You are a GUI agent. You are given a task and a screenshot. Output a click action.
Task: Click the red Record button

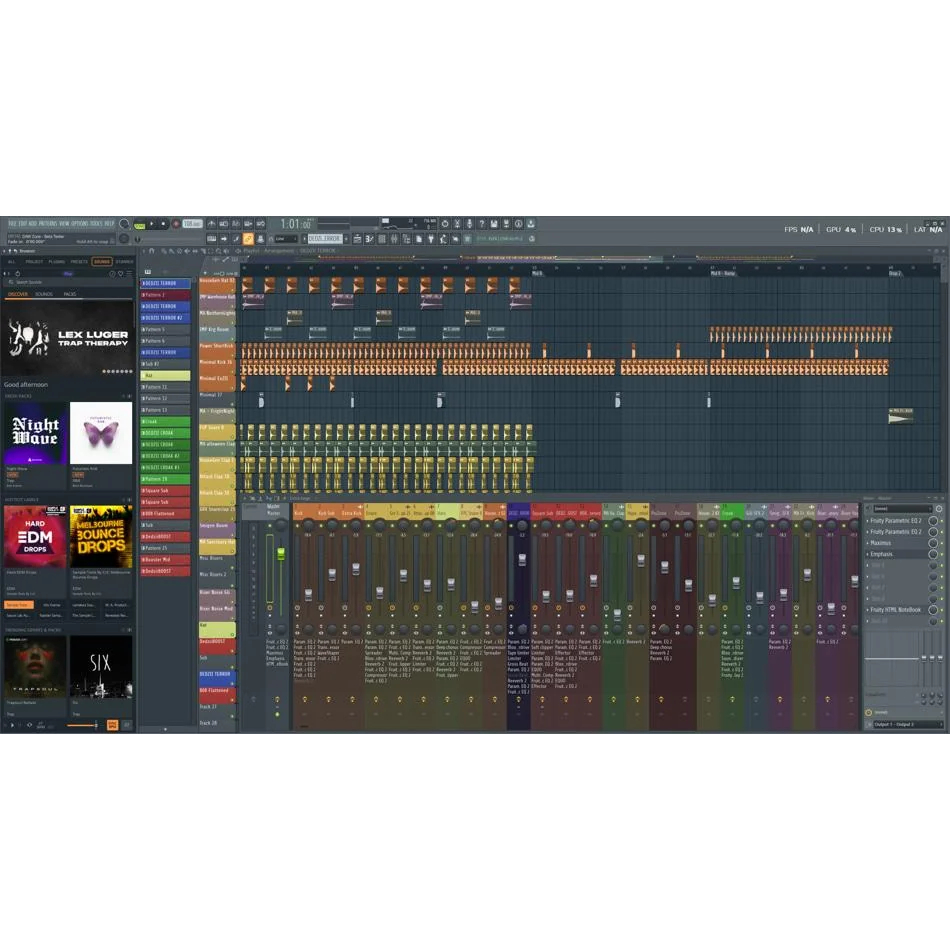[x=176, y=224]
